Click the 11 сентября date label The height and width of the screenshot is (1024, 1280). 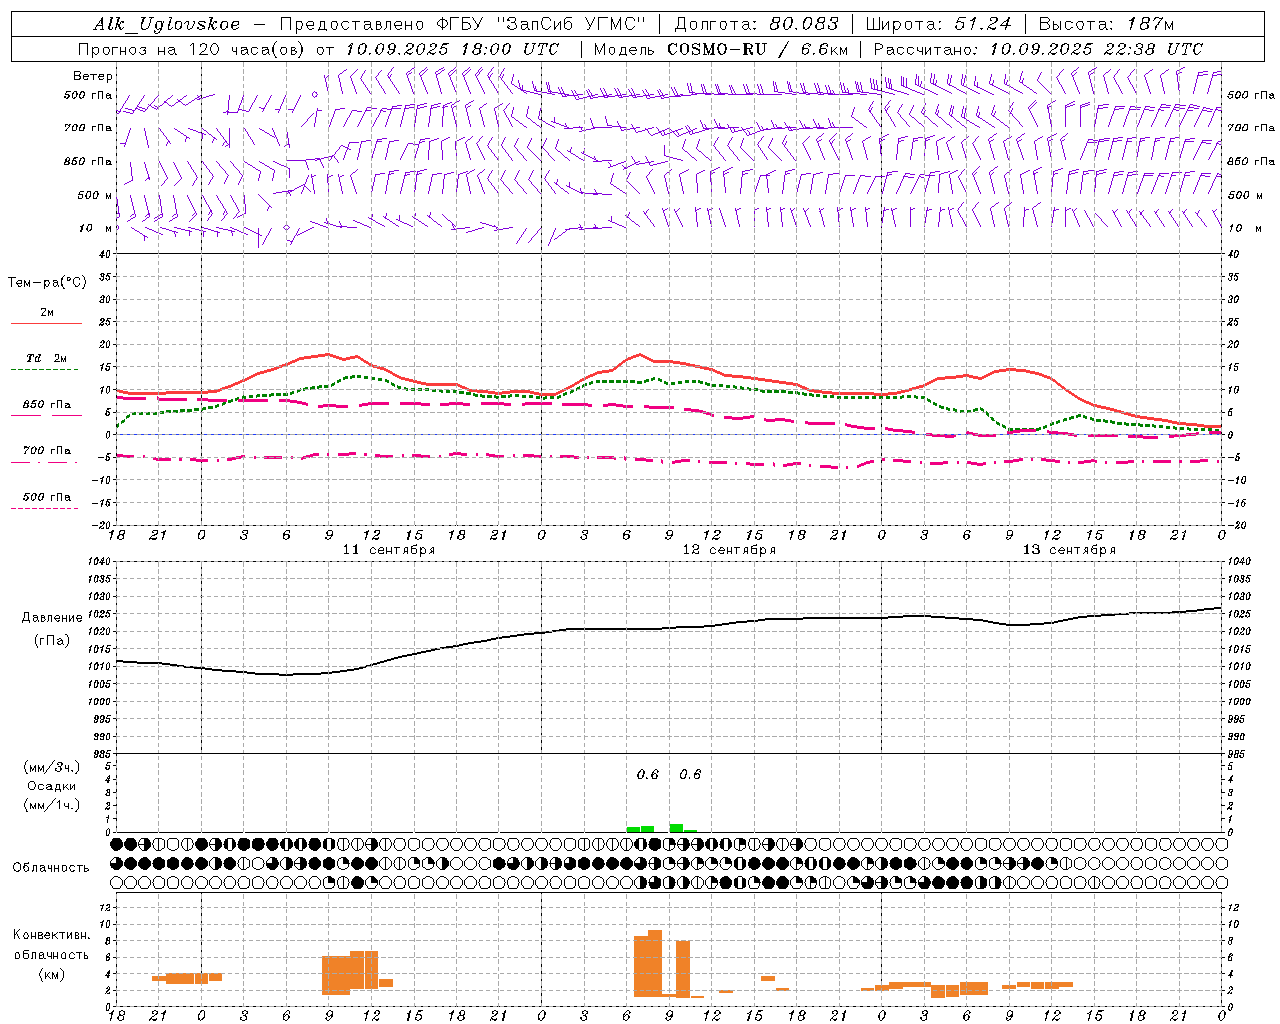[x=389, y=550]
